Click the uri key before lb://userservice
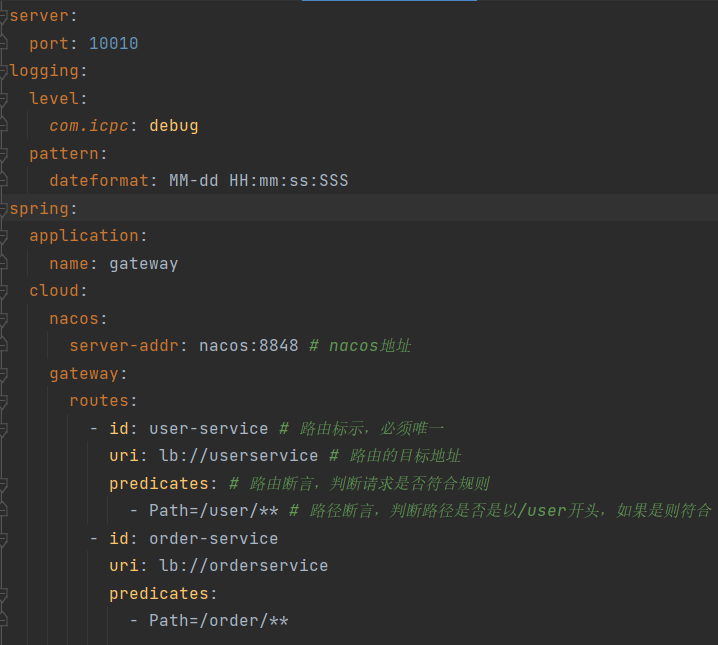This screenshot has height=645, width=718. pos(124,456)
